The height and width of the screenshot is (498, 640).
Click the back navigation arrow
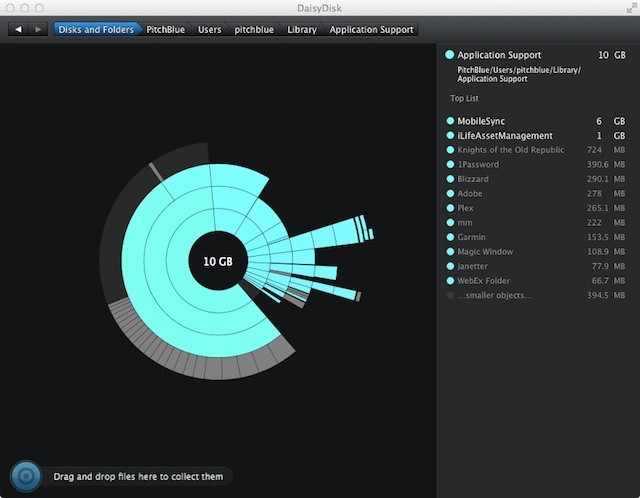click(x=19, y=30)
